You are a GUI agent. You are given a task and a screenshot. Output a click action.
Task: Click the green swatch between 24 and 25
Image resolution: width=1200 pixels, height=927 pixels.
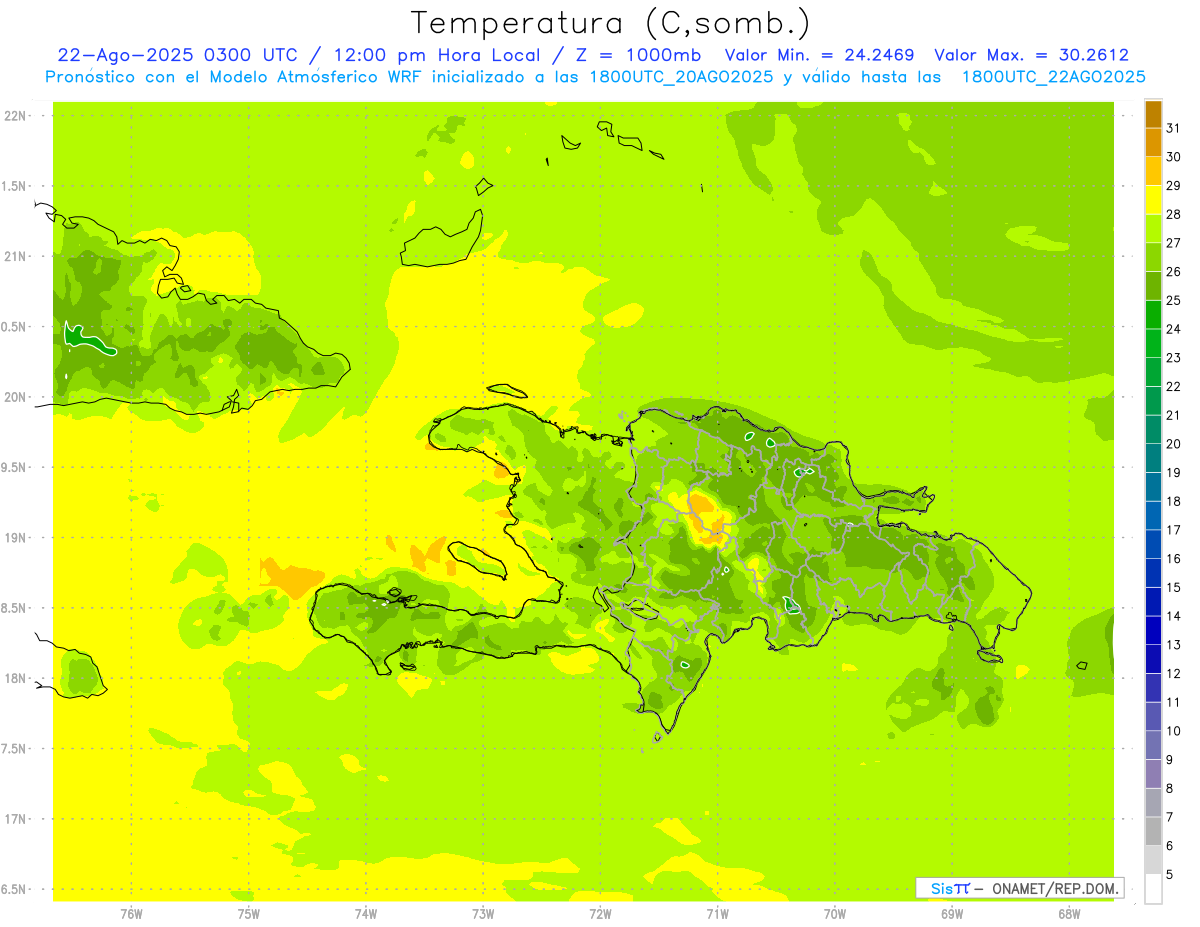(x=1153, y=314)
